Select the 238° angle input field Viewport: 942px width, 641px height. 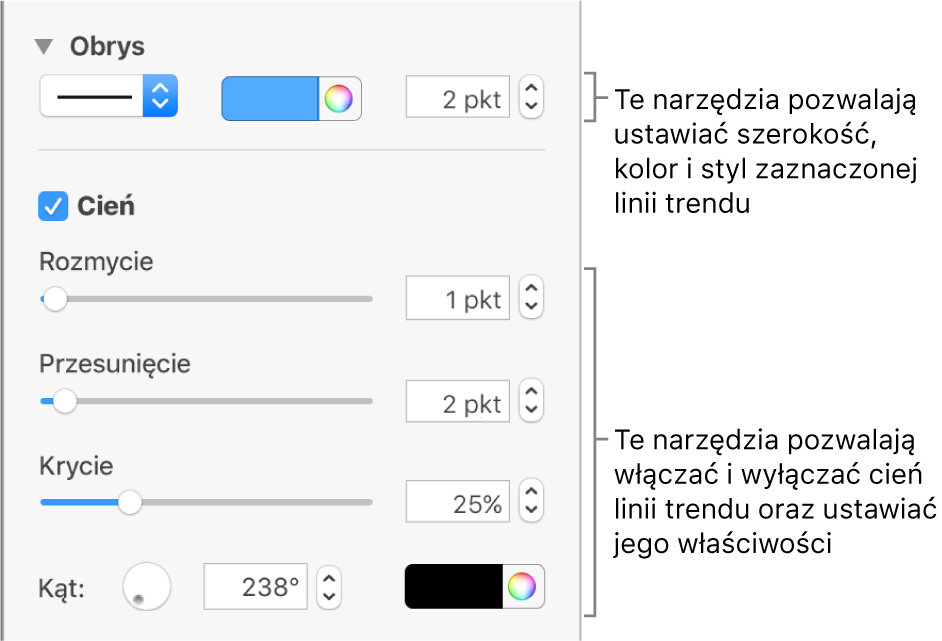click(x=255, y=587)
